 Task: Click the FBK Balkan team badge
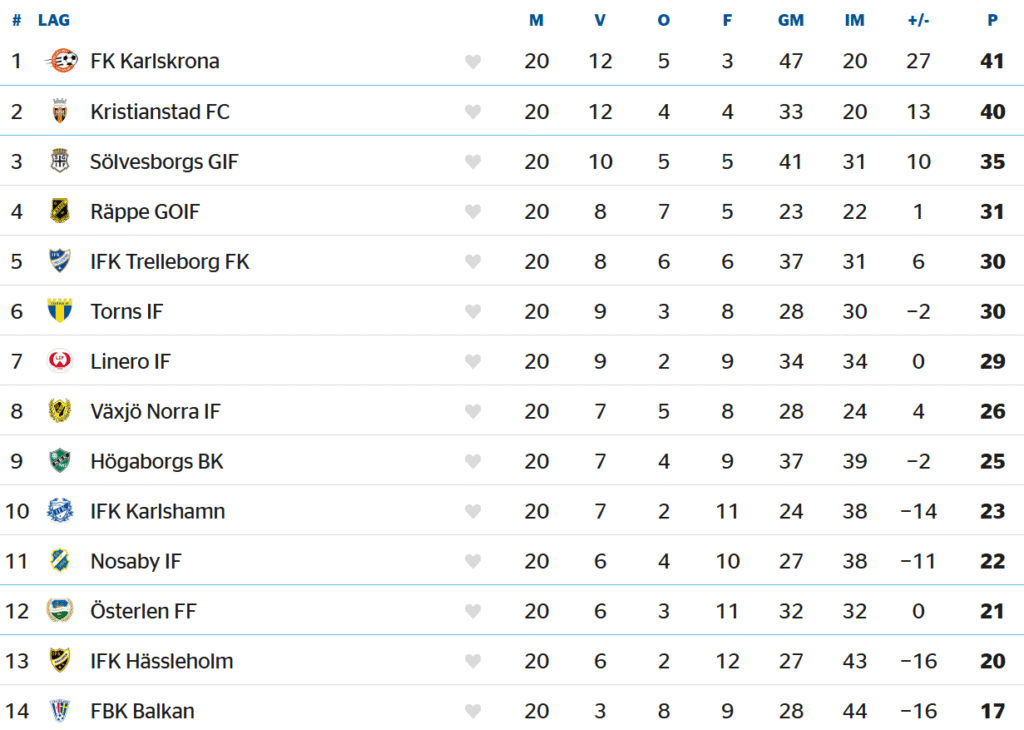[x=60, y=711]
